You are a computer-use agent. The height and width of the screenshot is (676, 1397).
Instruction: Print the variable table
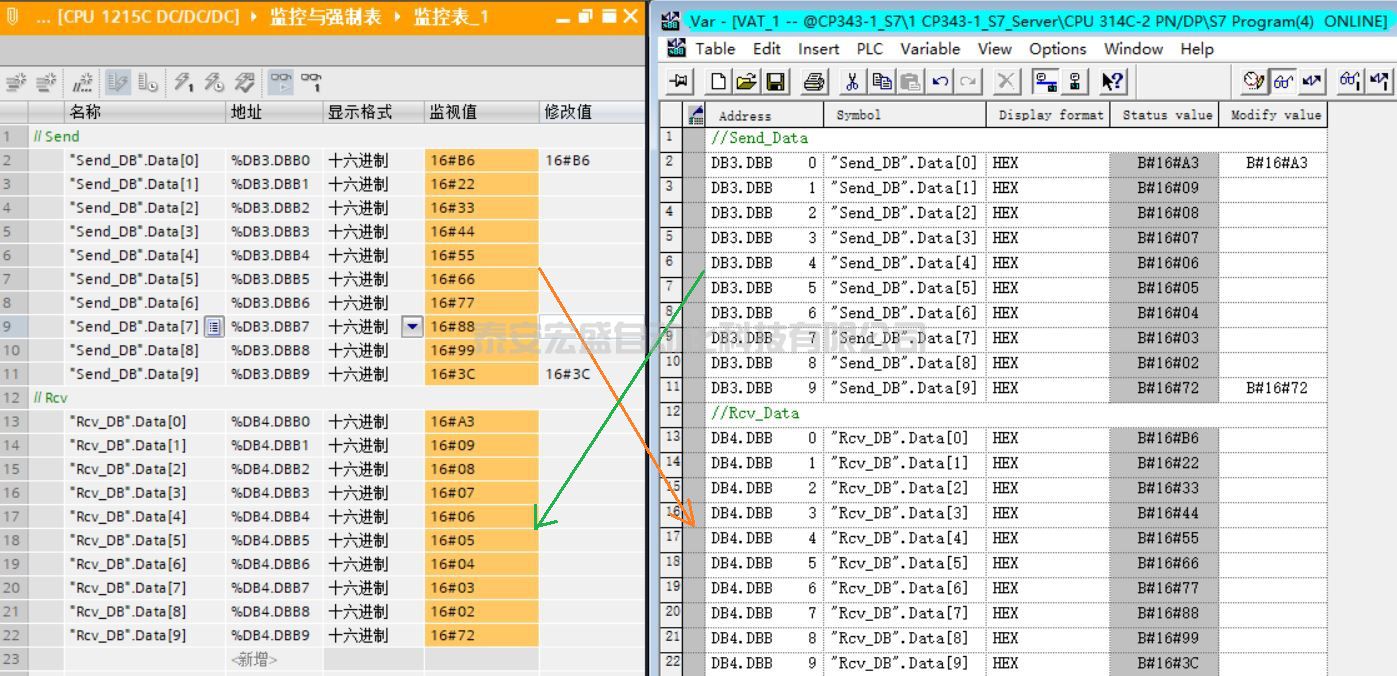tap(814, 82)
